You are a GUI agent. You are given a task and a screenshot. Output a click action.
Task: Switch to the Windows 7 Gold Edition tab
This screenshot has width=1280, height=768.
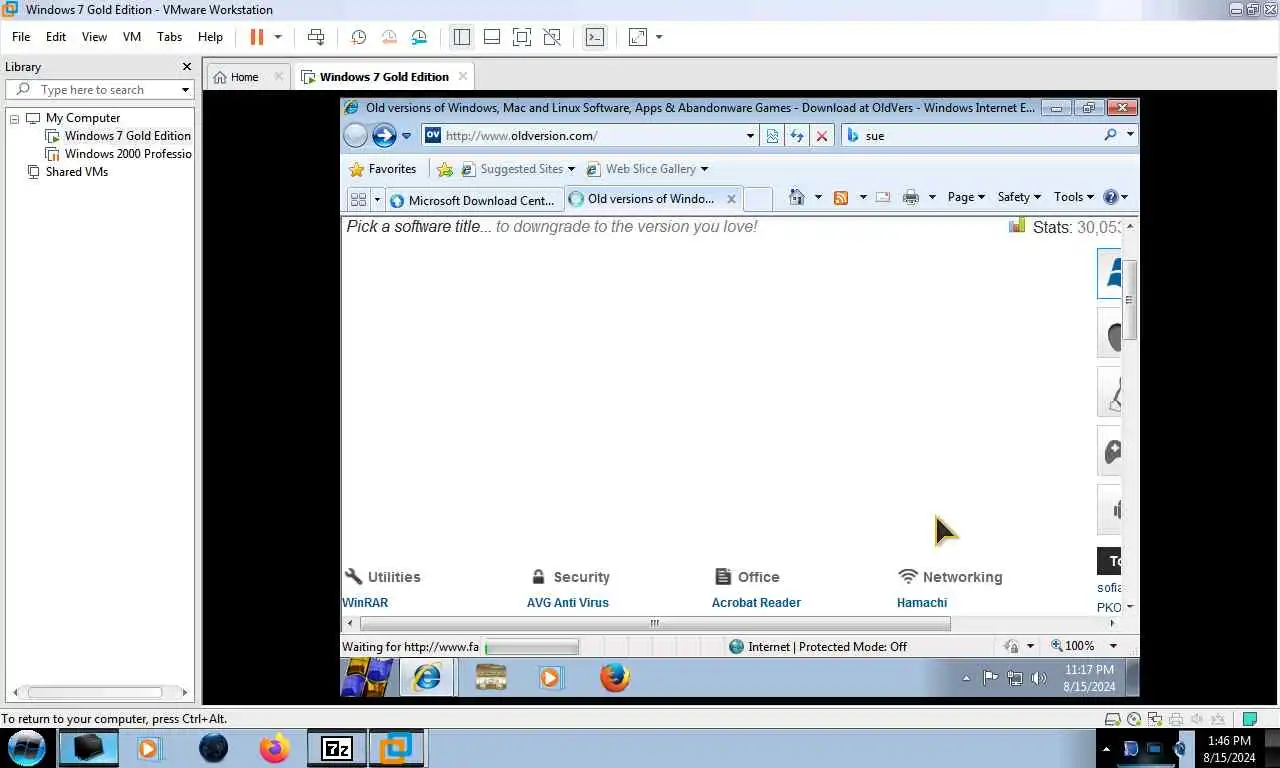tap(384, 77)
